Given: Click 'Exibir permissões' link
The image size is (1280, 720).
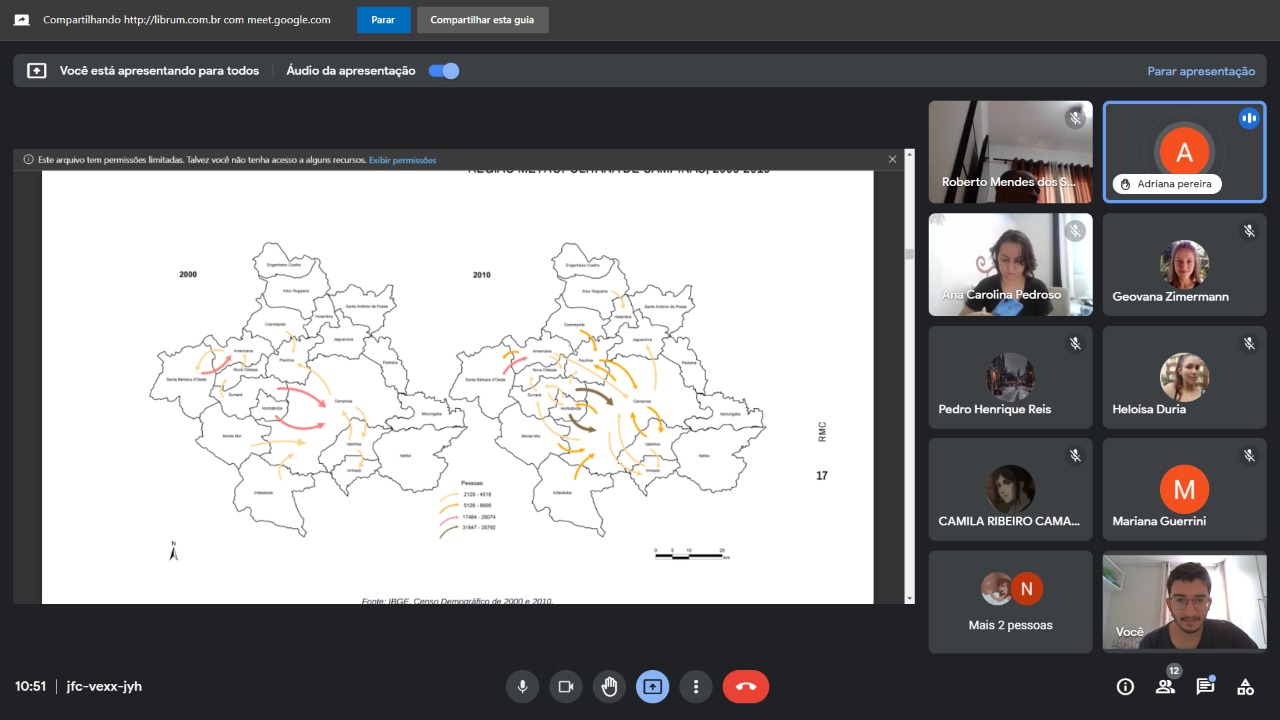Looking at the screenshot, I should point(402,160).
